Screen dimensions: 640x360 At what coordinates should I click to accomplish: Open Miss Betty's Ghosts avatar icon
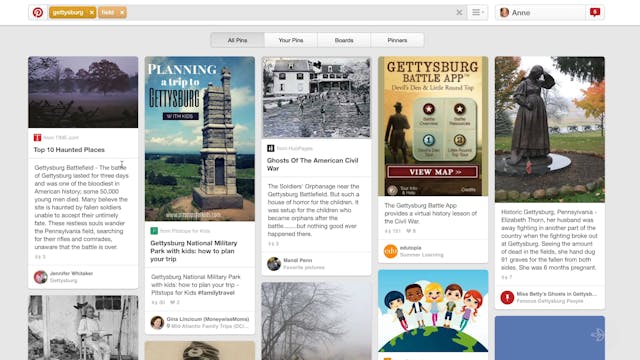[x=507, y=297]
